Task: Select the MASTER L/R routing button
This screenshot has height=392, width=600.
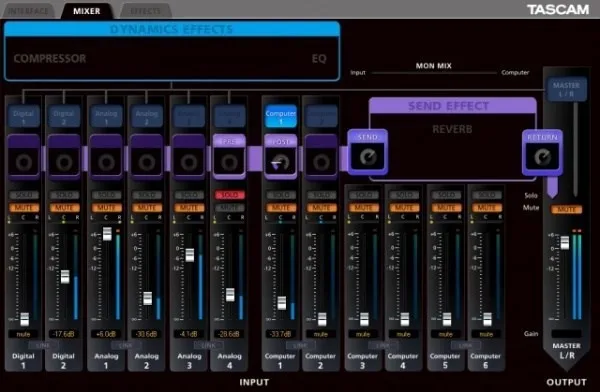Action: (x=566, y=89)
